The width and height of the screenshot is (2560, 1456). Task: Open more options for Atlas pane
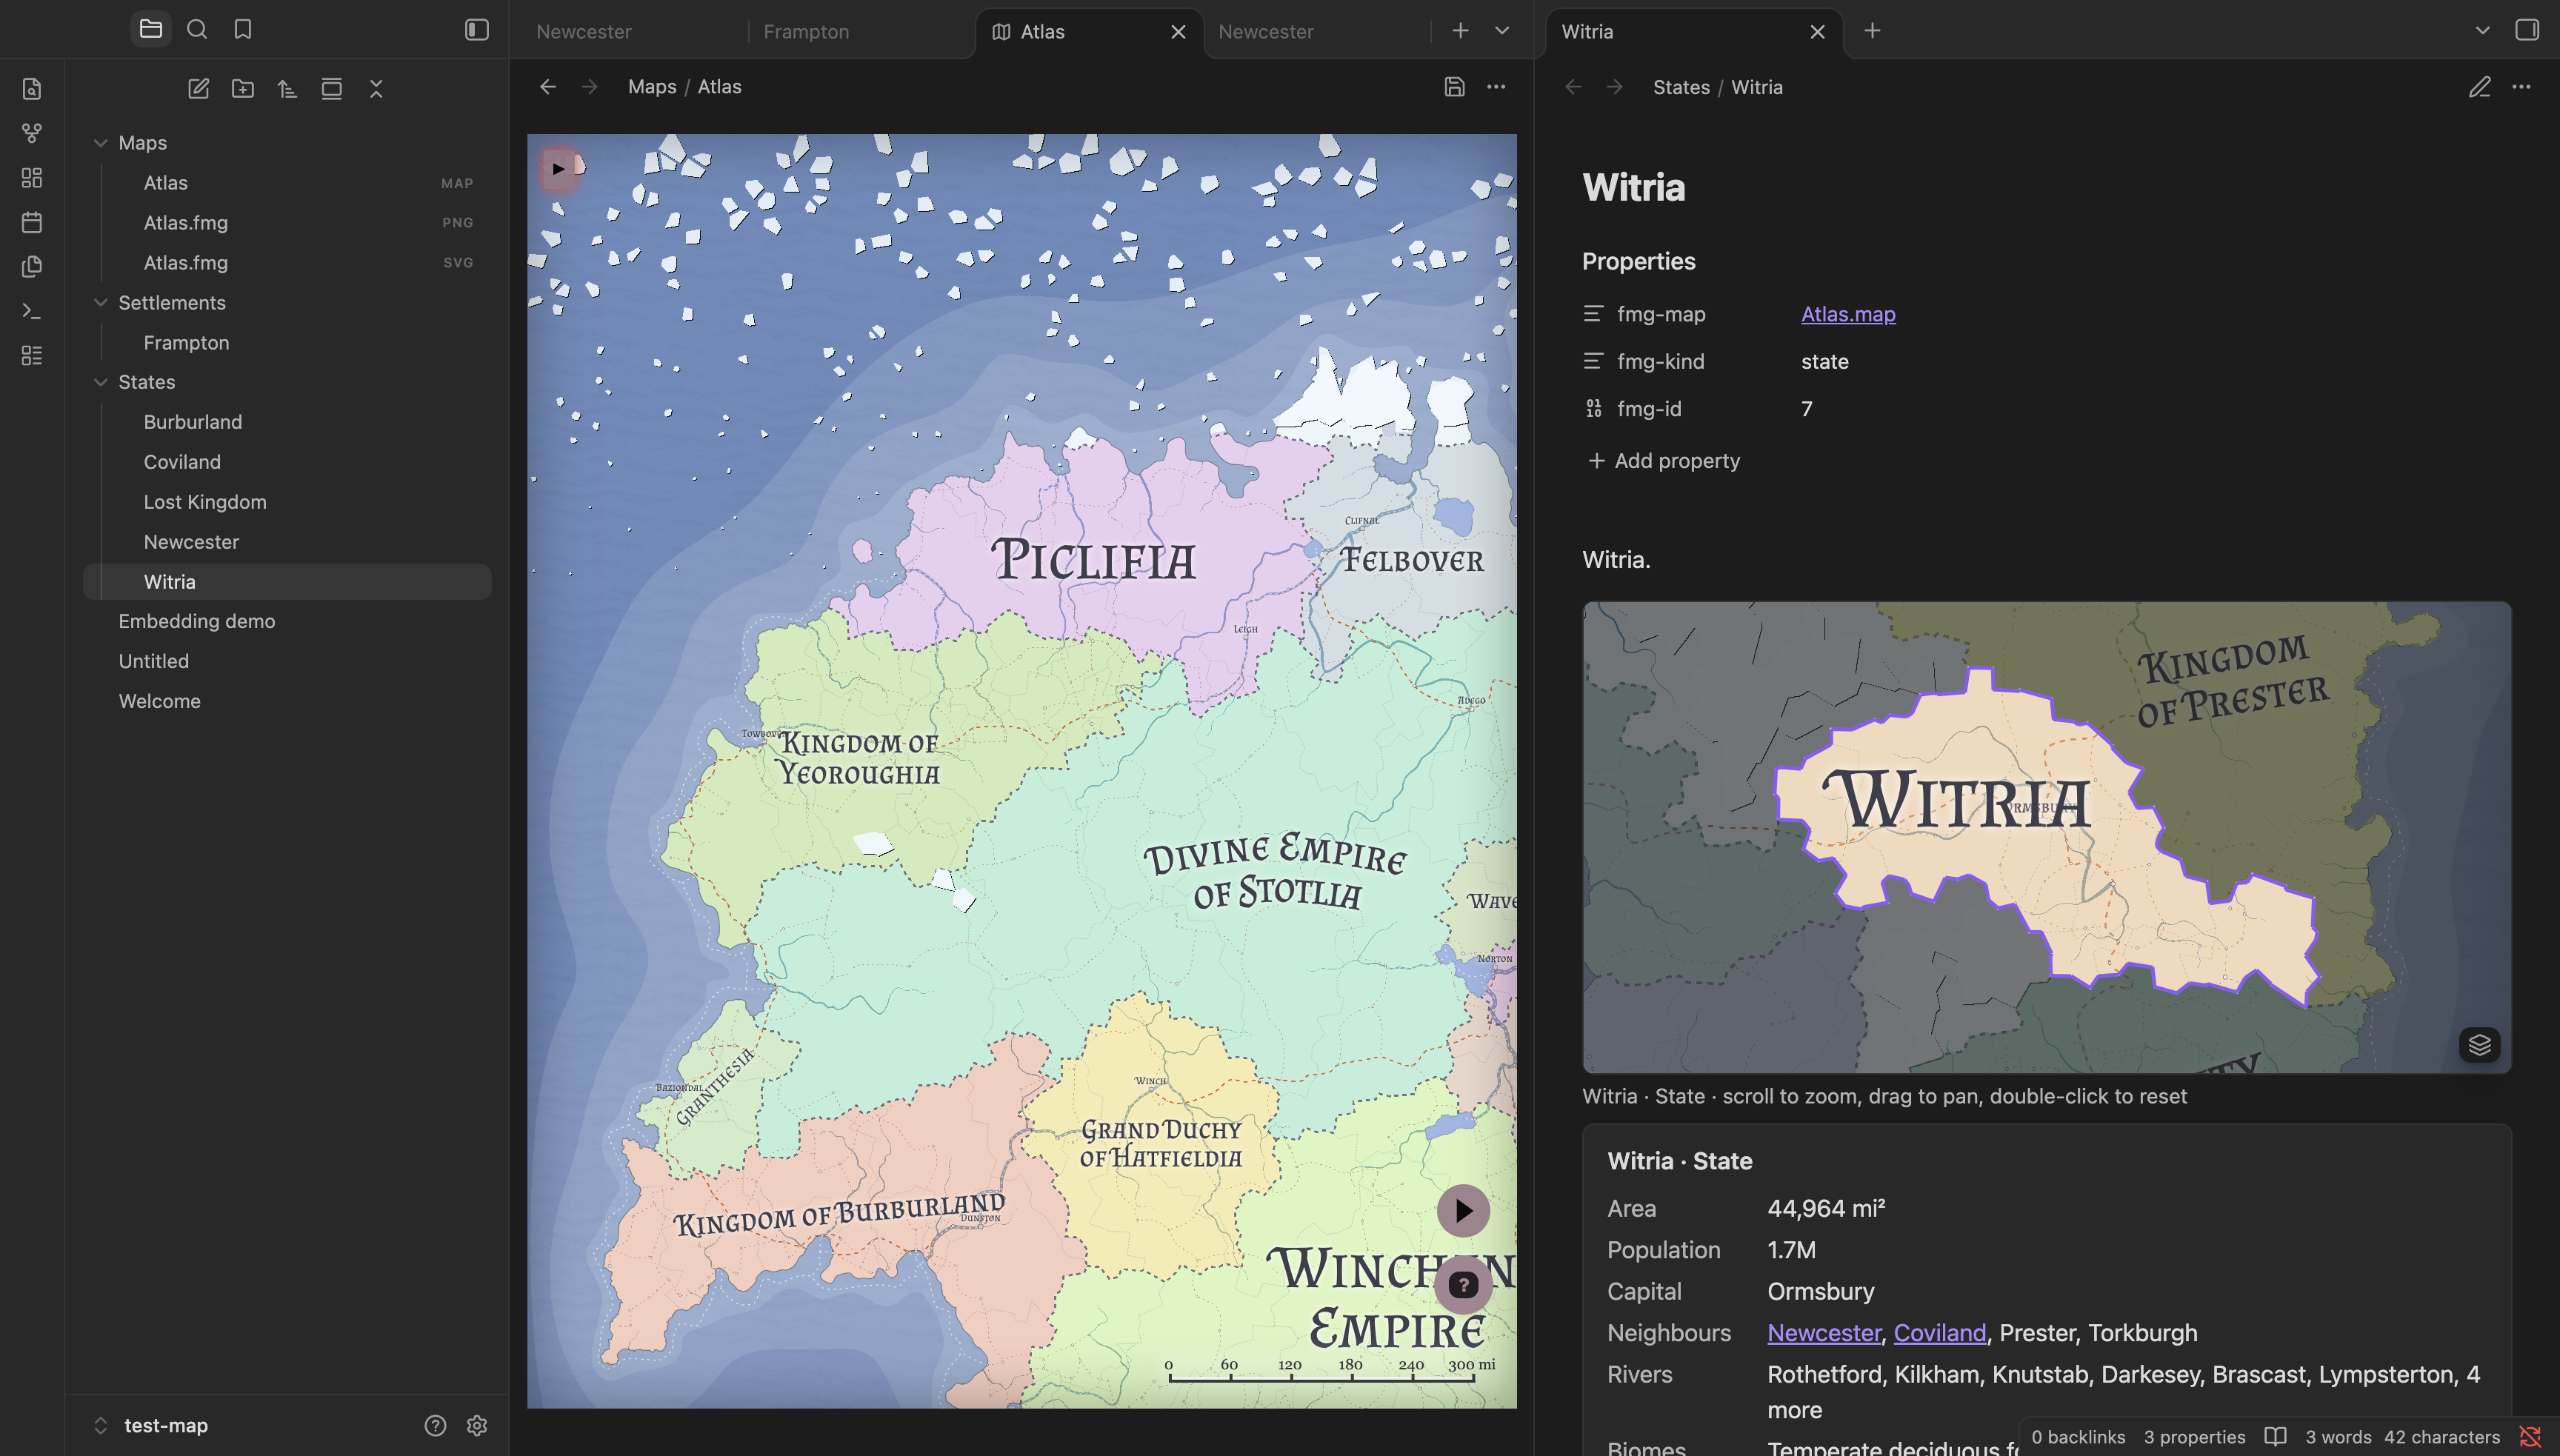coord(1496,87)
